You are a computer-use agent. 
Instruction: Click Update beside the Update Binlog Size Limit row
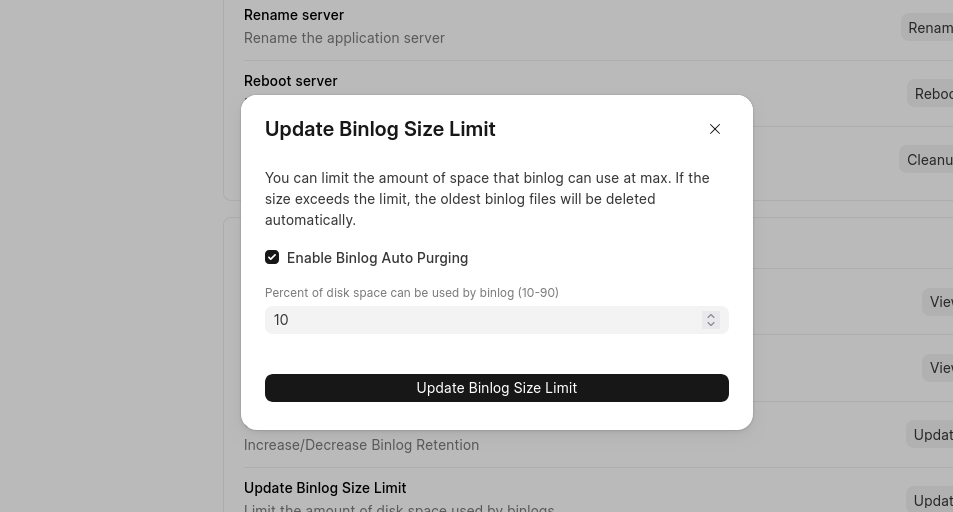coord(932,501)
